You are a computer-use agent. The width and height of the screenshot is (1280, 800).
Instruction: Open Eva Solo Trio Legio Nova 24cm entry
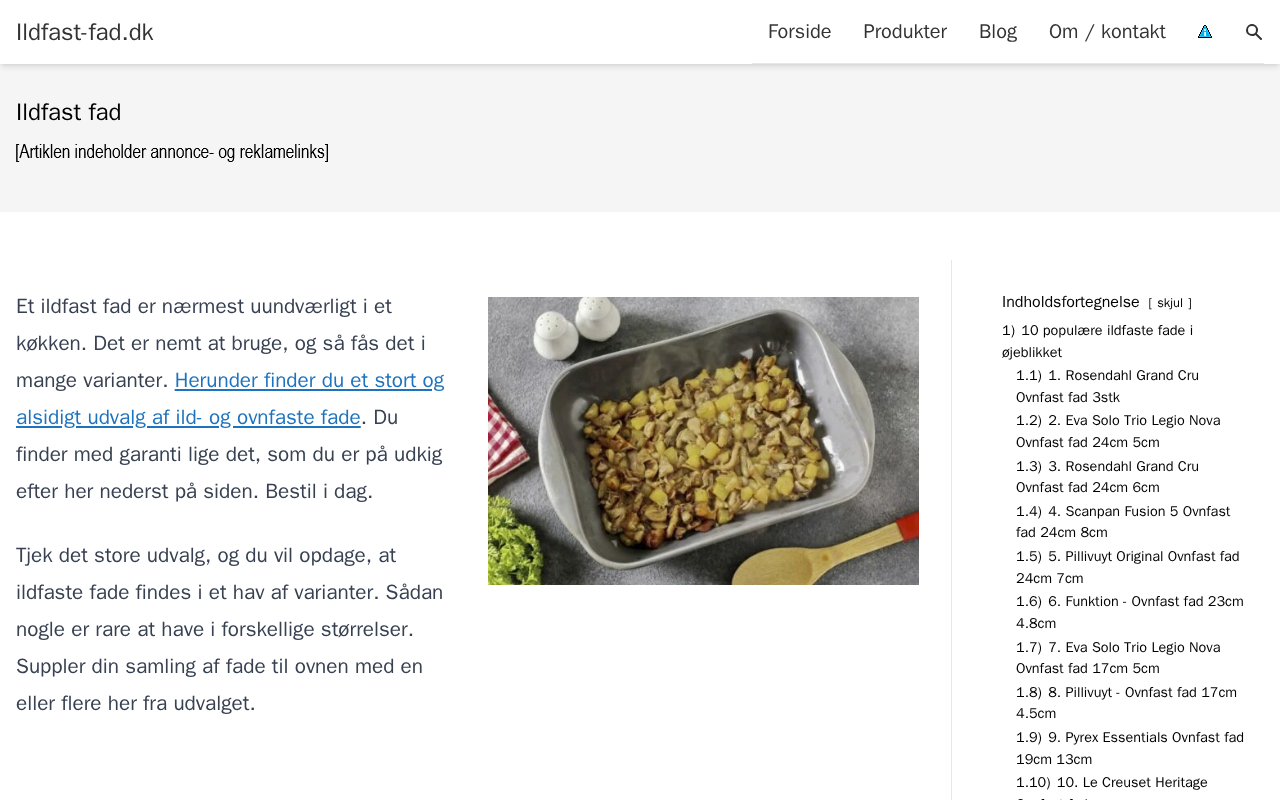(1118, 431)
